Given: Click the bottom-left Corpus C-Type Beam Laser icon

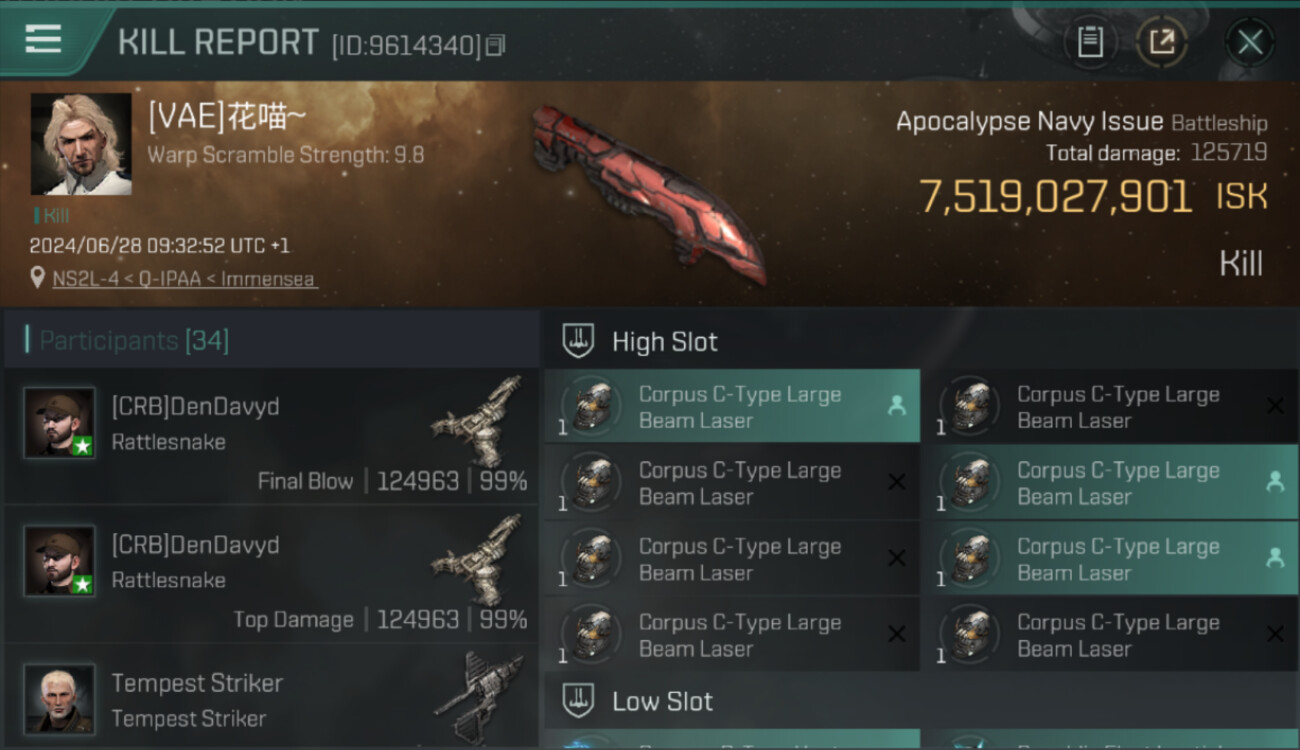Looking at the screenshot, I should (x=592, y=634).
